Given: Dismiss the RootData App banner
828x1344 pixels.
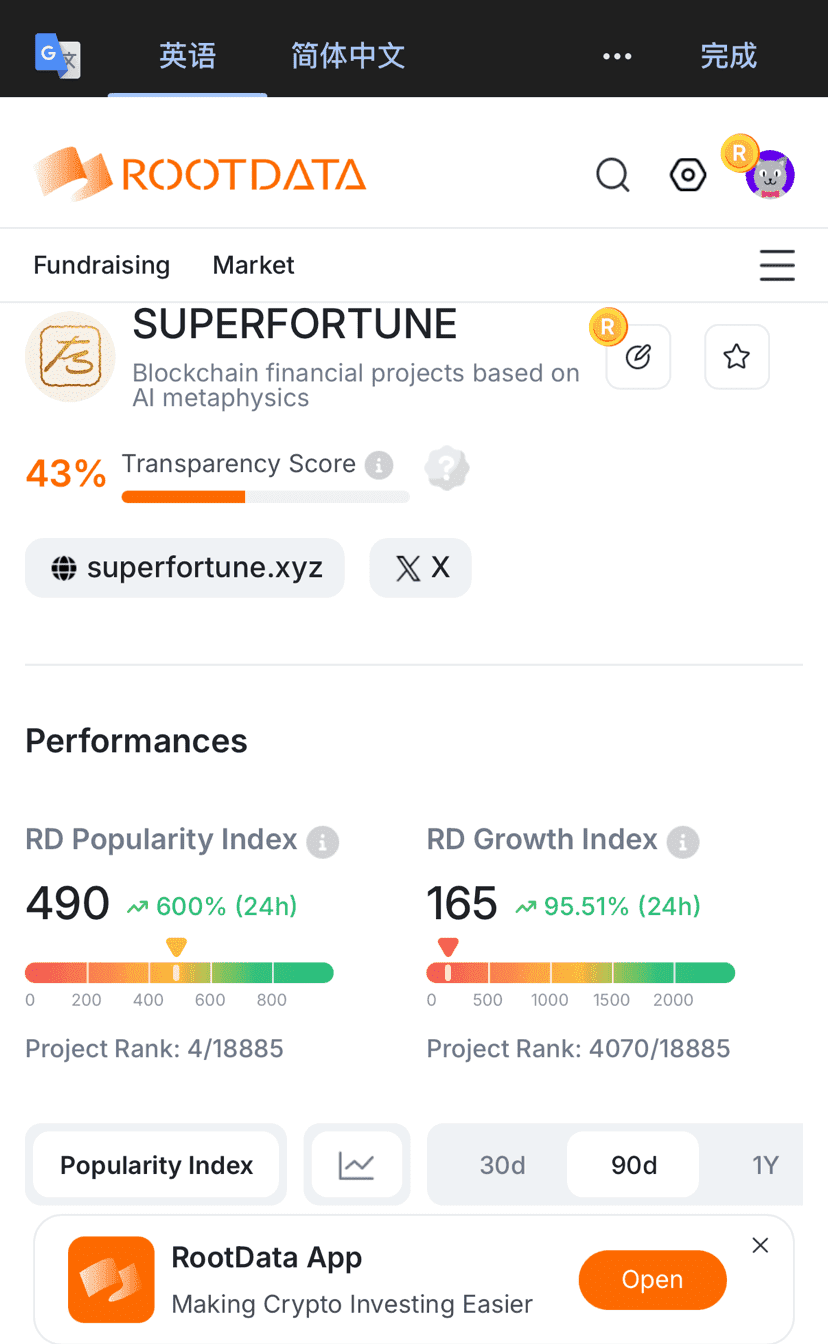Looking at the screenshot, I should point(760,1245).
